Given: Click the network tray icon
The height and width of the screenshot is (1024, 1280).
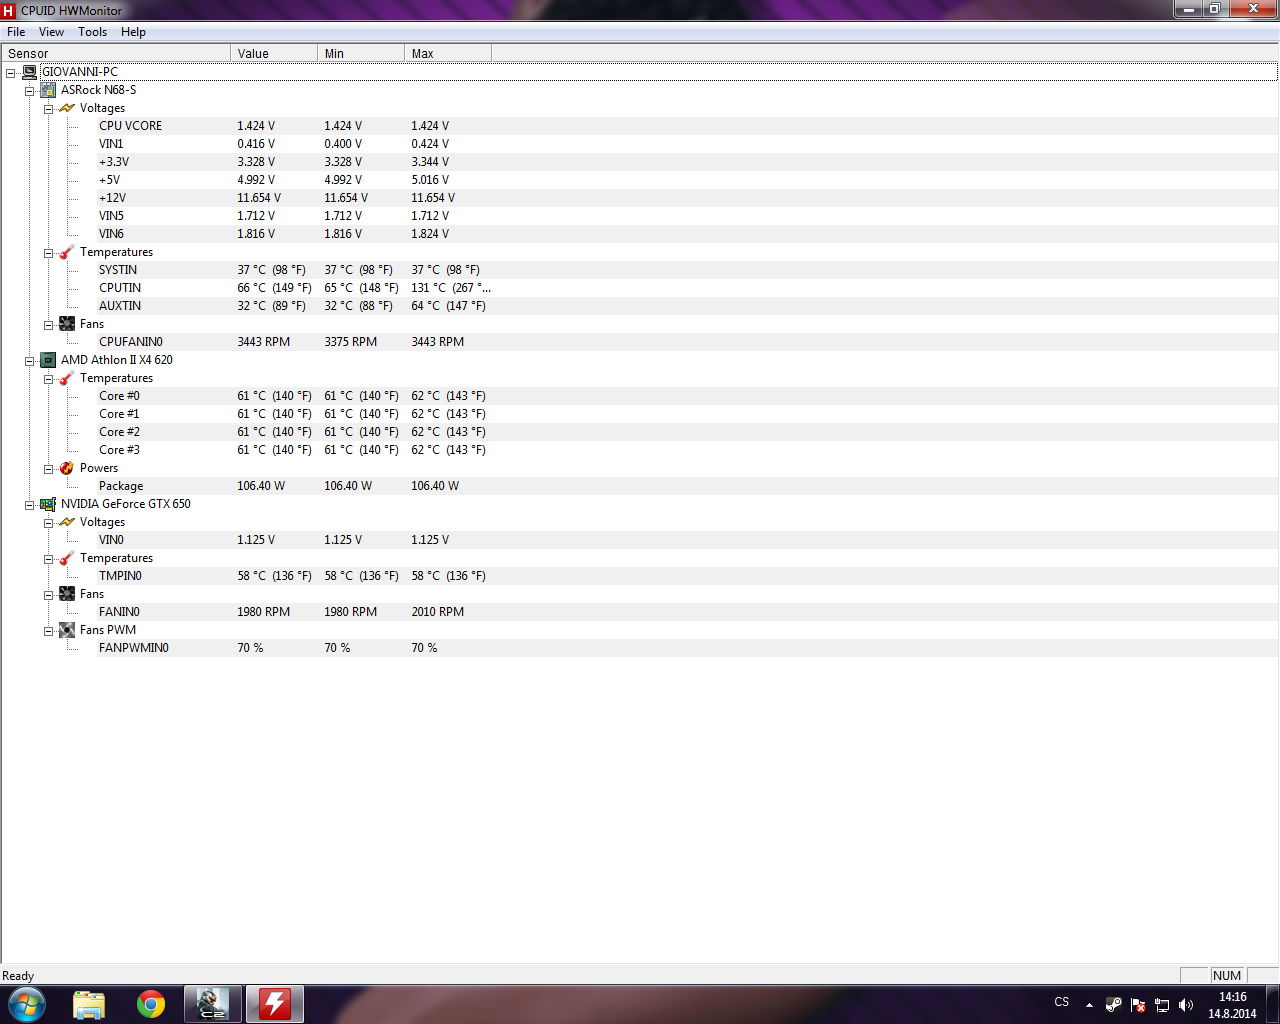Looking at the screenshot, I should [1162, 1005].
